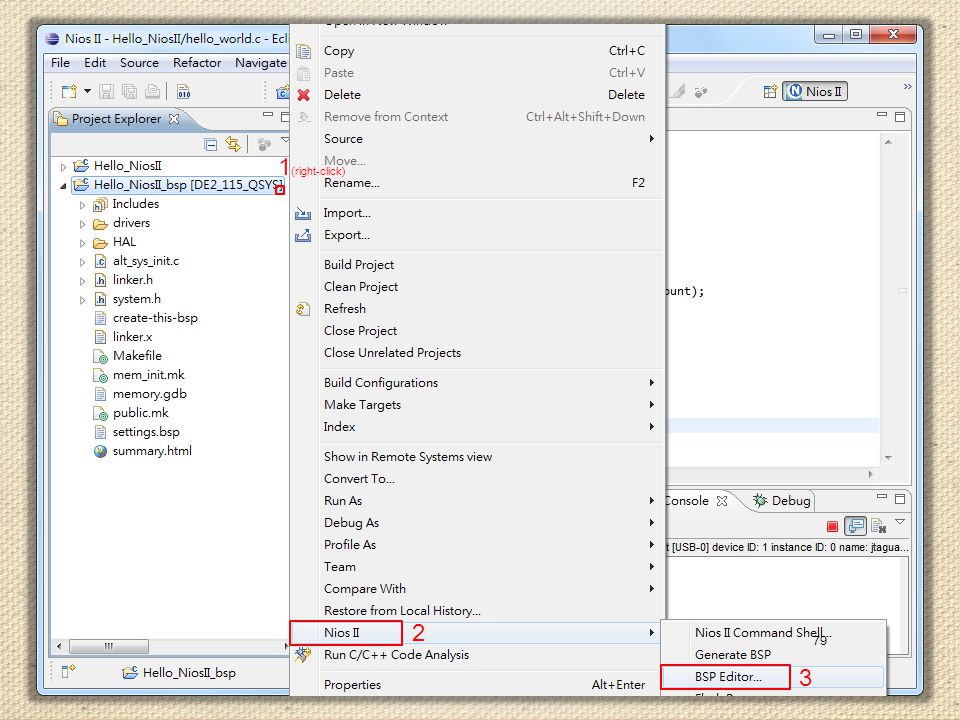This screenshot has width=960, height=720.
Task: Choose Rename... from context menu
Action: [x=478, y=183]
